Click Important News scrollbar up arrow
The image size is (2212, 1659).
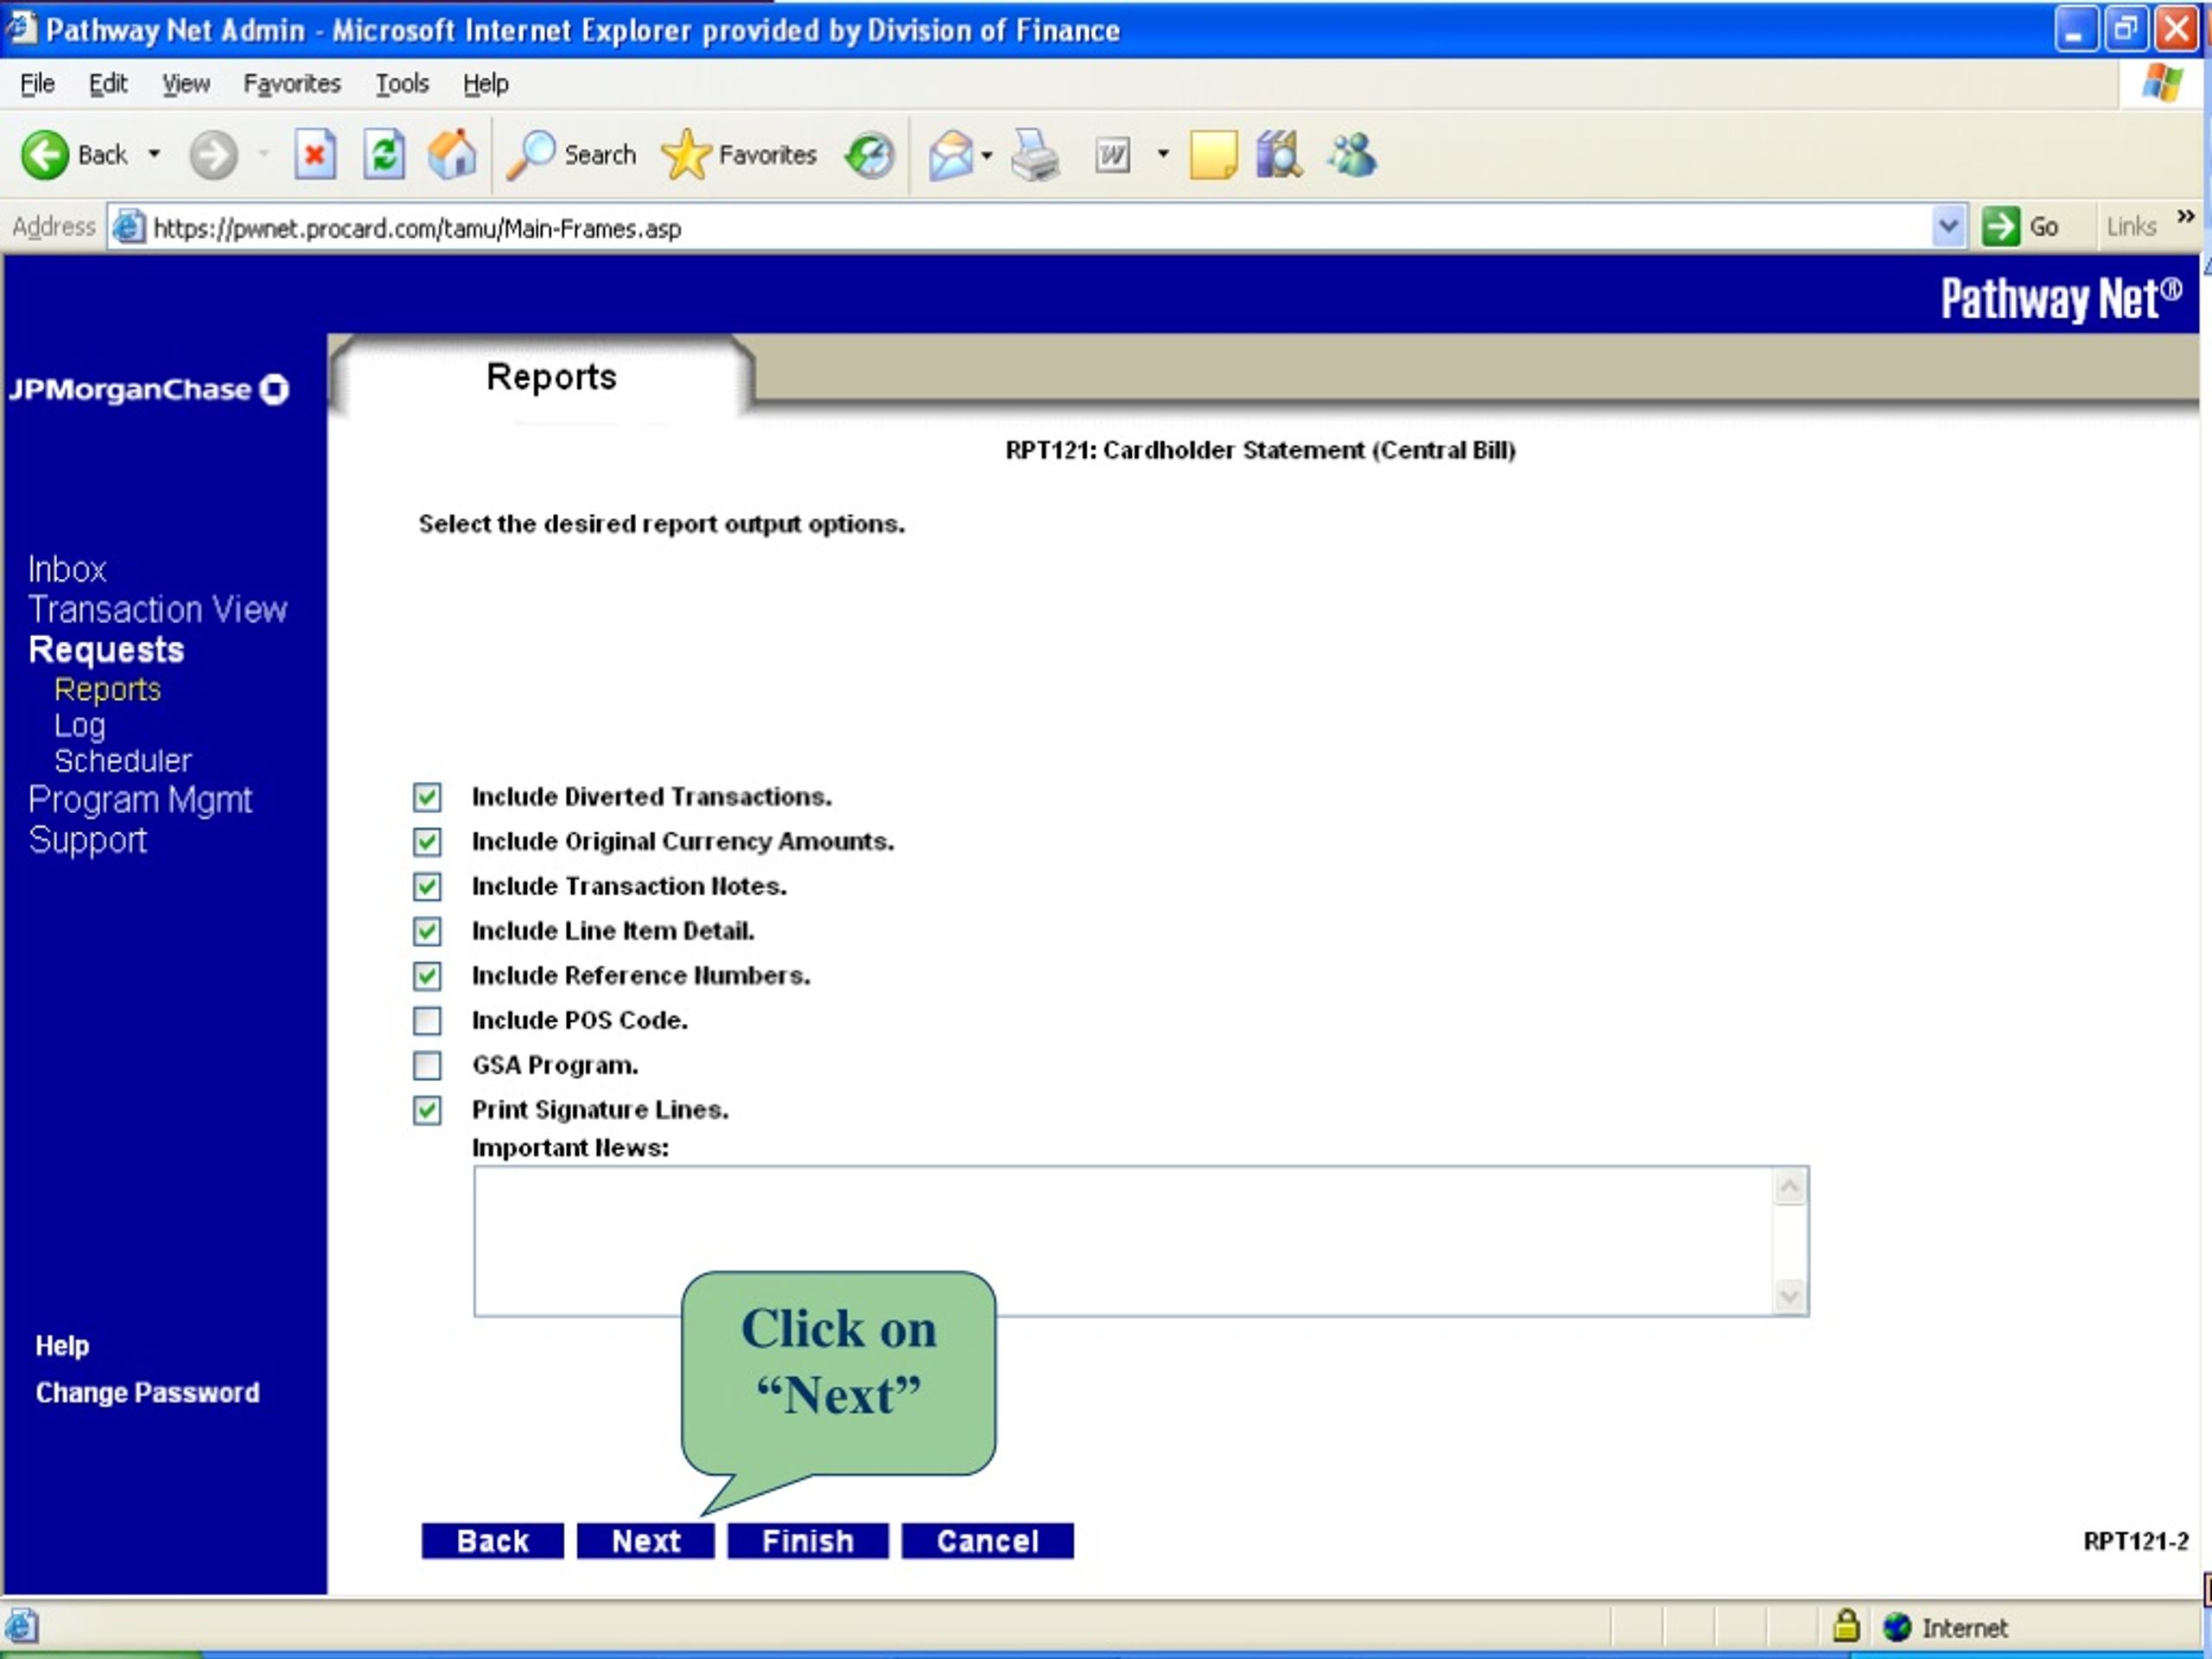coord(1789,1187)
